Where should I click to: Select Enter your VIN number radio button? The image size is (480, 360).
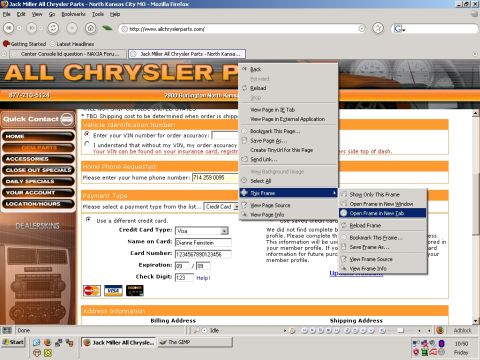pyautogui.click(x=87, y=134)
